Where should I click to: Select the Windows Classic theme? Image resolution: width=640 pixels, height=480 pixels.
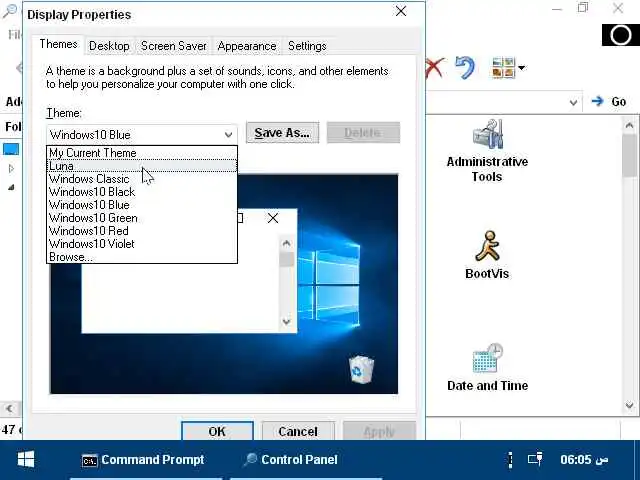pyautogui.click(x=142, y=179)
